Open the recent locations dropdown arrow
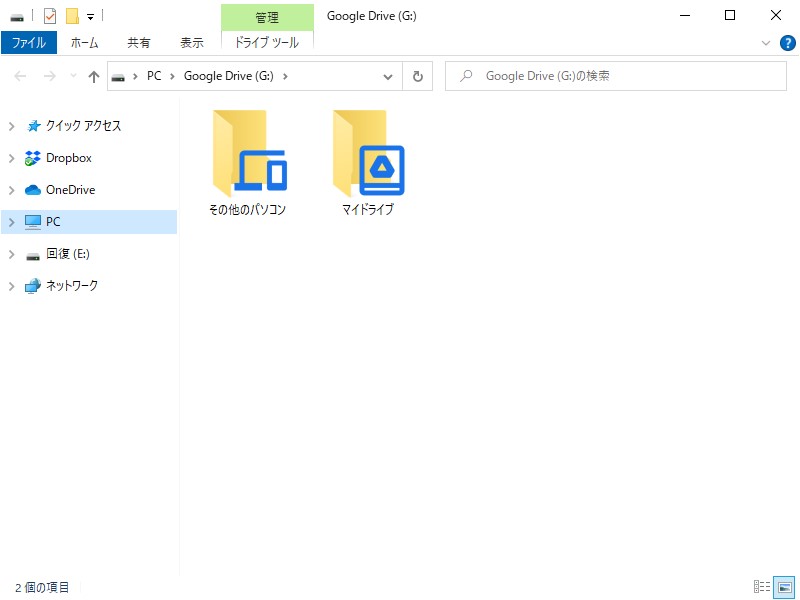800x600 pixels. tap(73, 76)
